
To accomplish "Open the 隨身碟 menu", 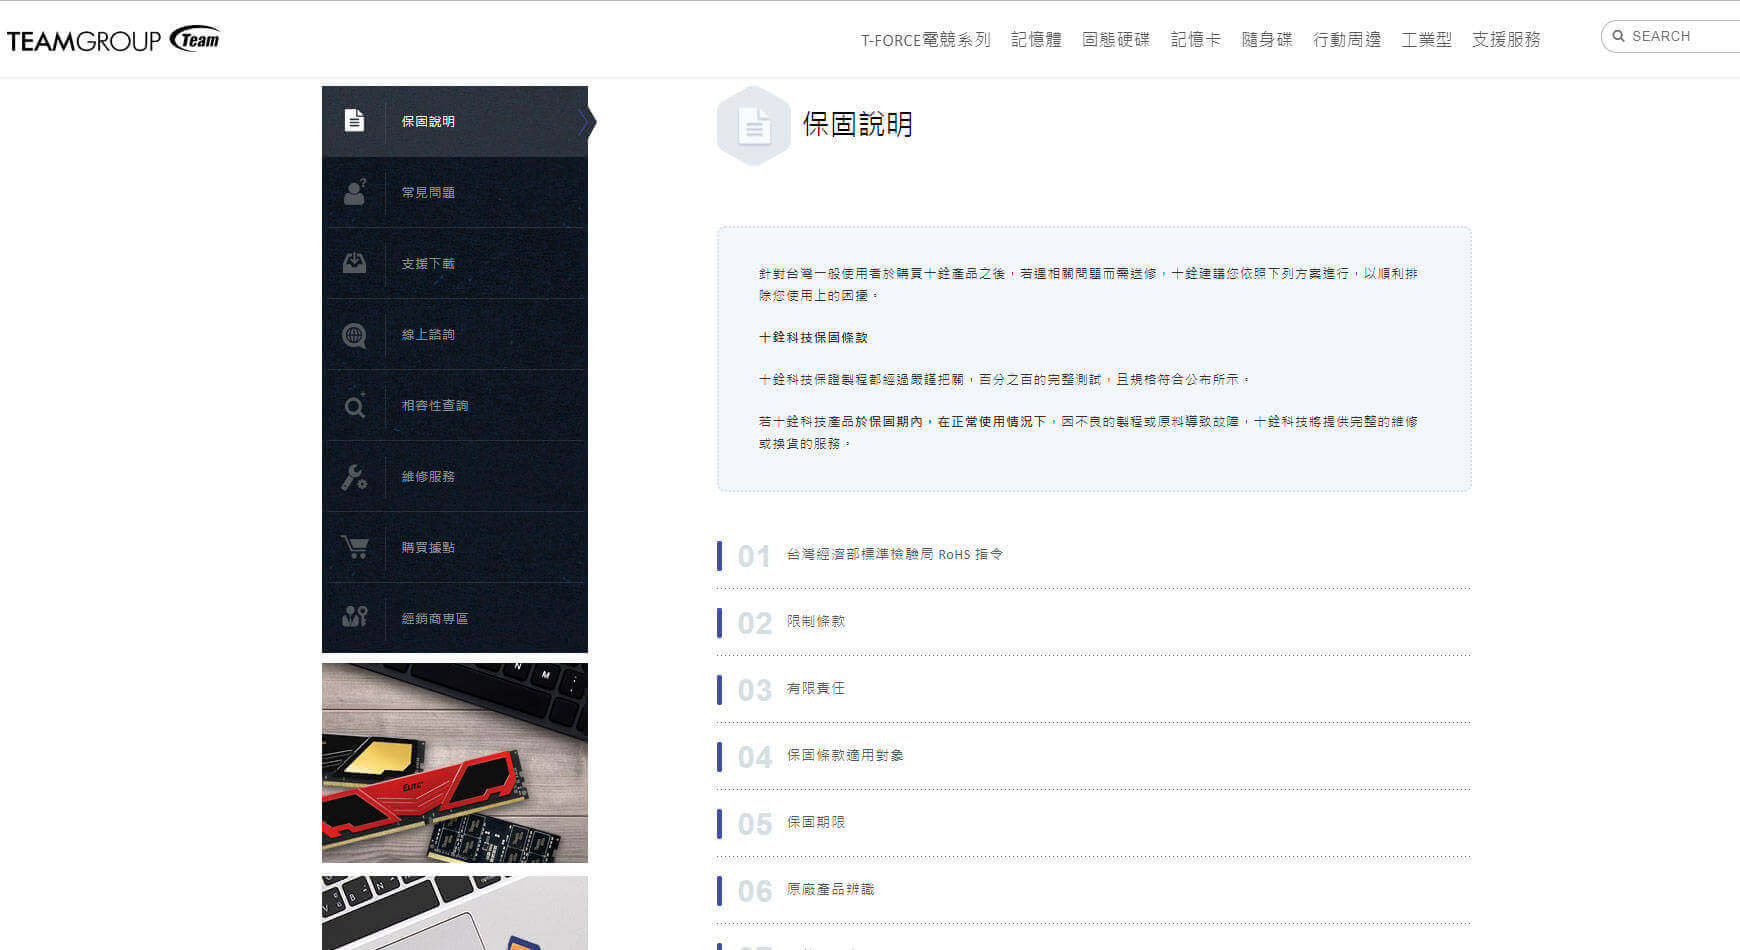I will tap(1267, 40).
